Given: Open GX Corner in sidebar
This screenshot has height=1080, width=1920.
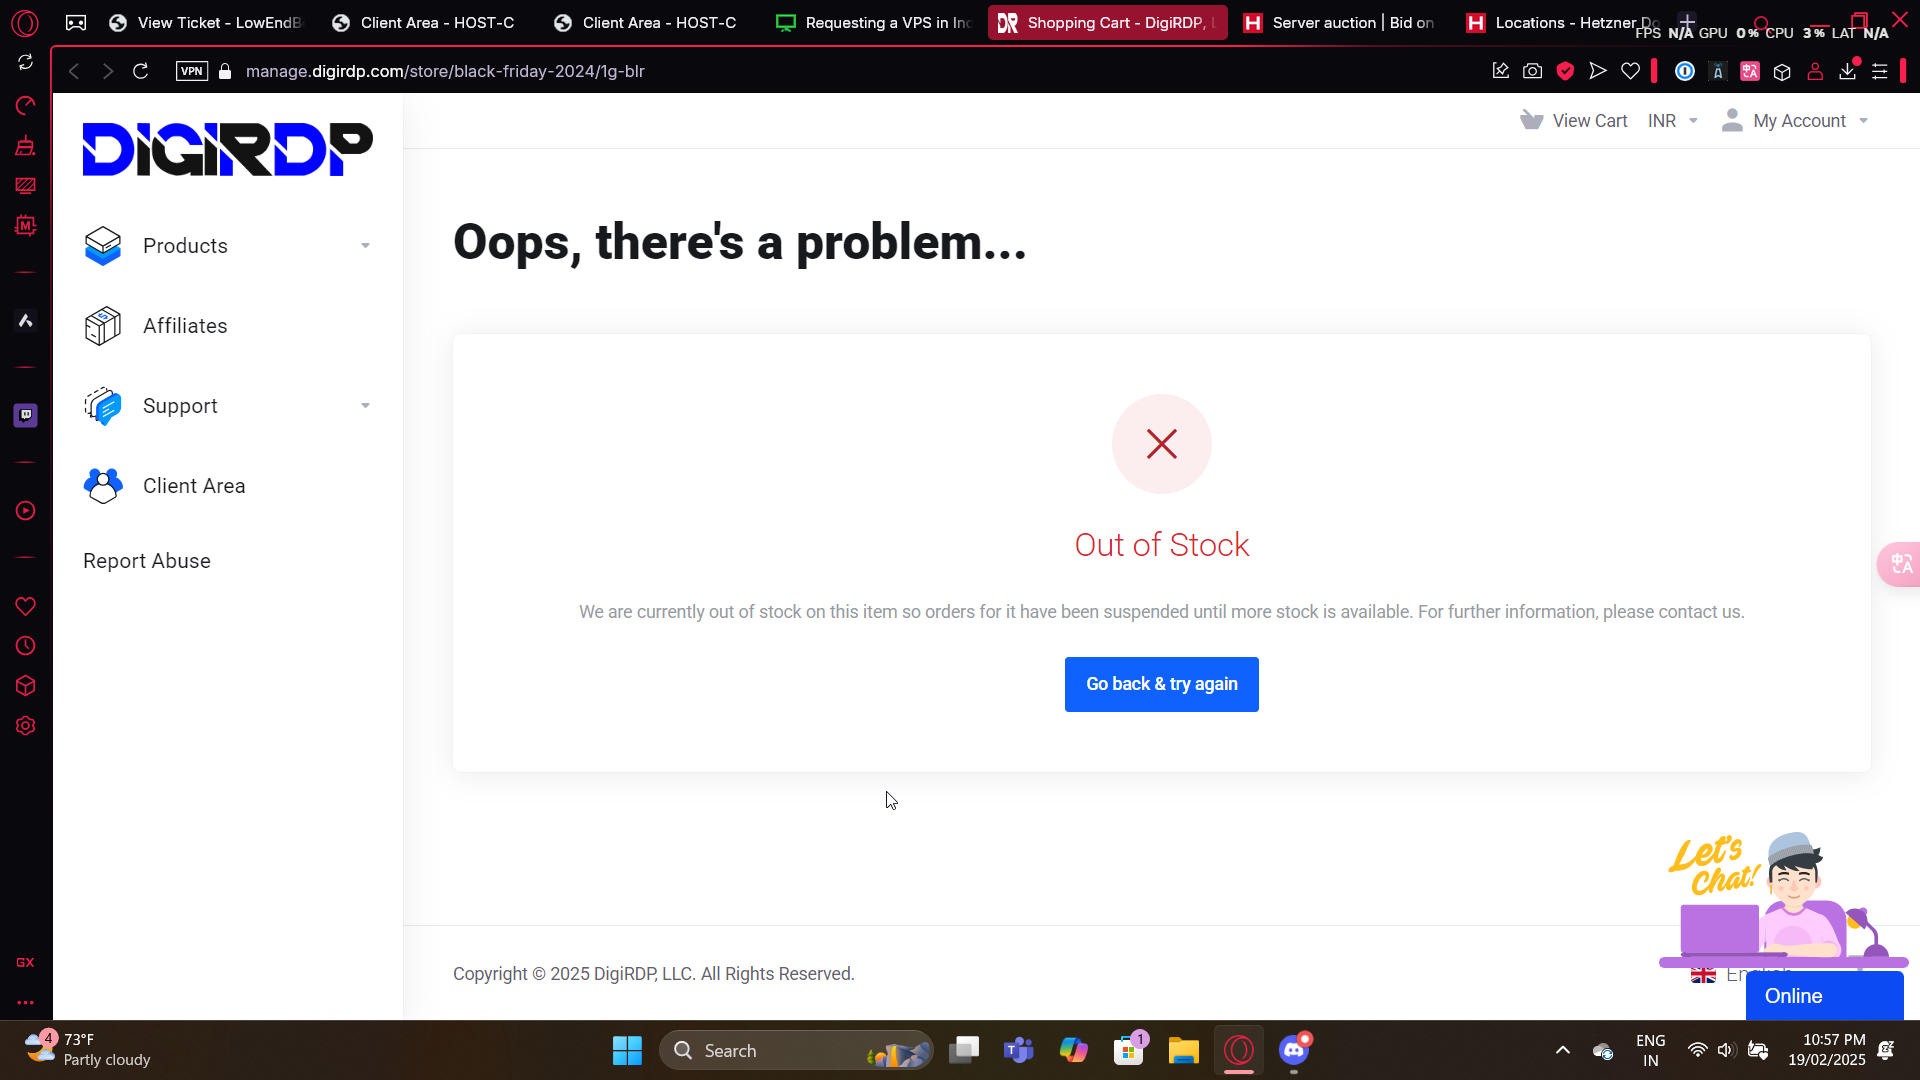Looking at the screenshot, I should click(x=26, y=963).
